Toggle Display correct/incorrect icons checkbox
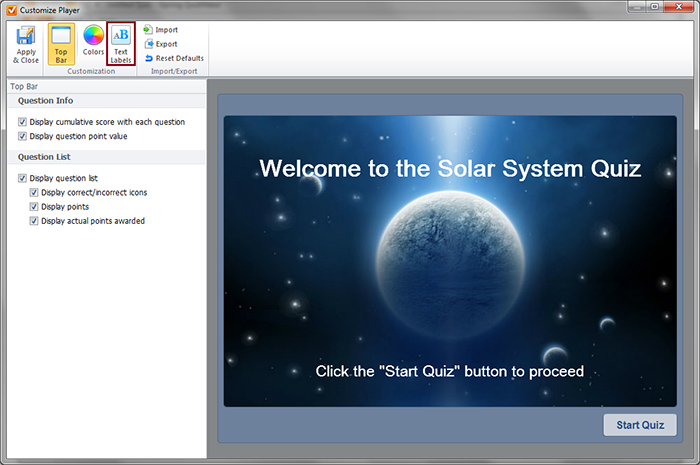Screen dimensions: 700x465 tap(33, 192)
